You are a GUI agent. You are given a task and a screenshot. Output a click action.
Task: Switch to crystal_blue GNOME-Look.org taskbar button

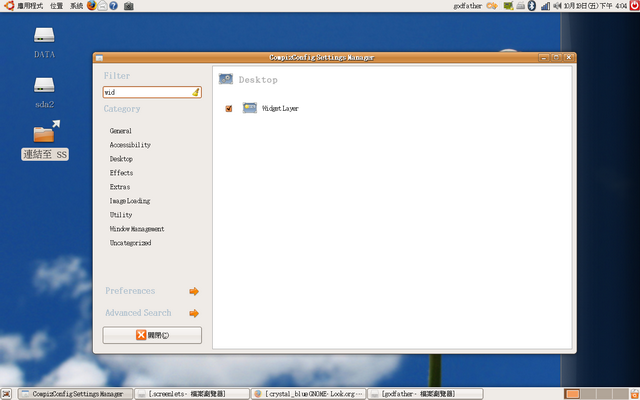pos(308,394)
